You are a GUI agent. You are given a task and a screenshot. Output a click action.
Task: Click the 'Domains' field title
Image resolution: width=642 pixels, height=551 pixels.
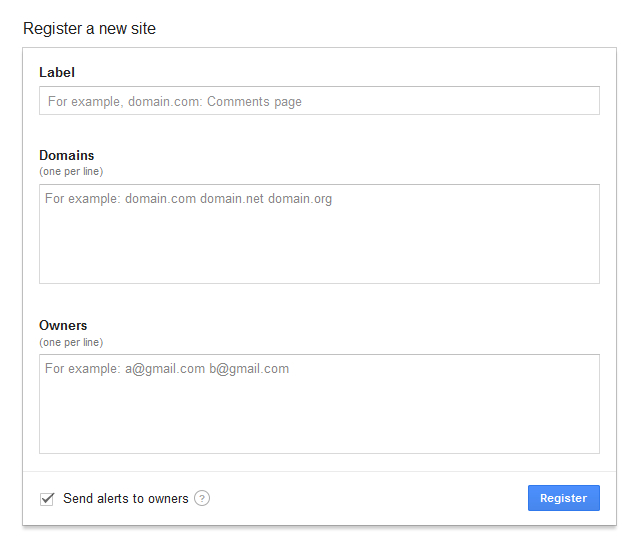coord(67,156)
